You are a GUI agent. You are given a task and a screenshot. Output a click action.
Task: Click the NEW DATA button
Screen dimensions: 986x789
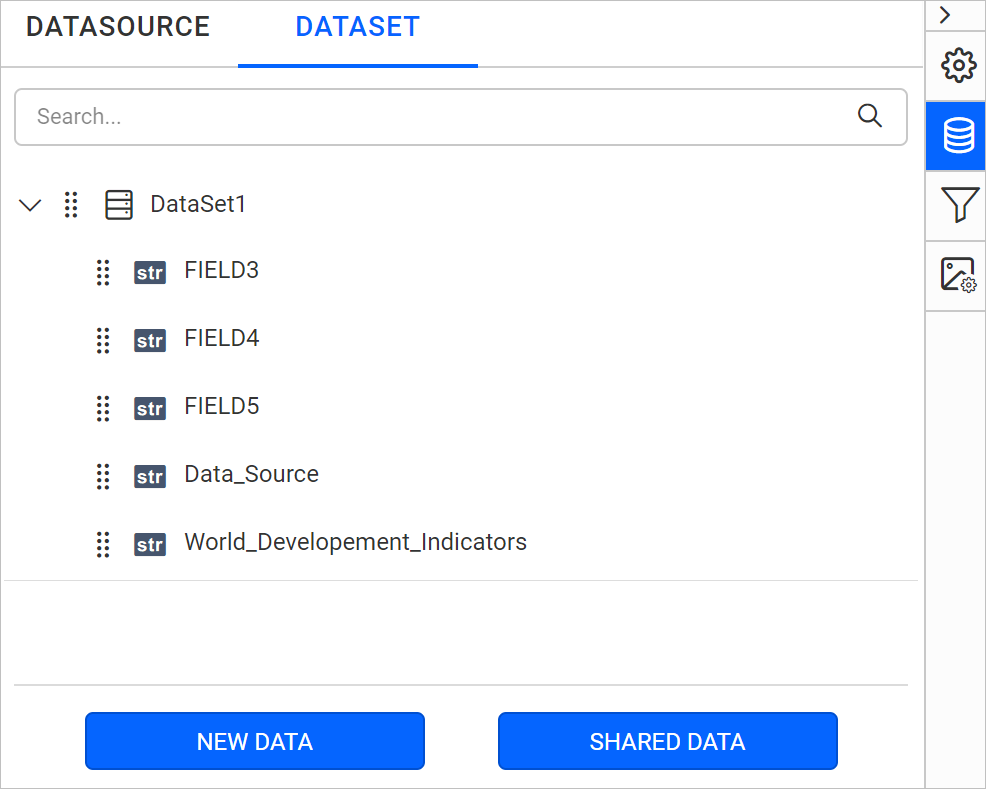(255, 741)
